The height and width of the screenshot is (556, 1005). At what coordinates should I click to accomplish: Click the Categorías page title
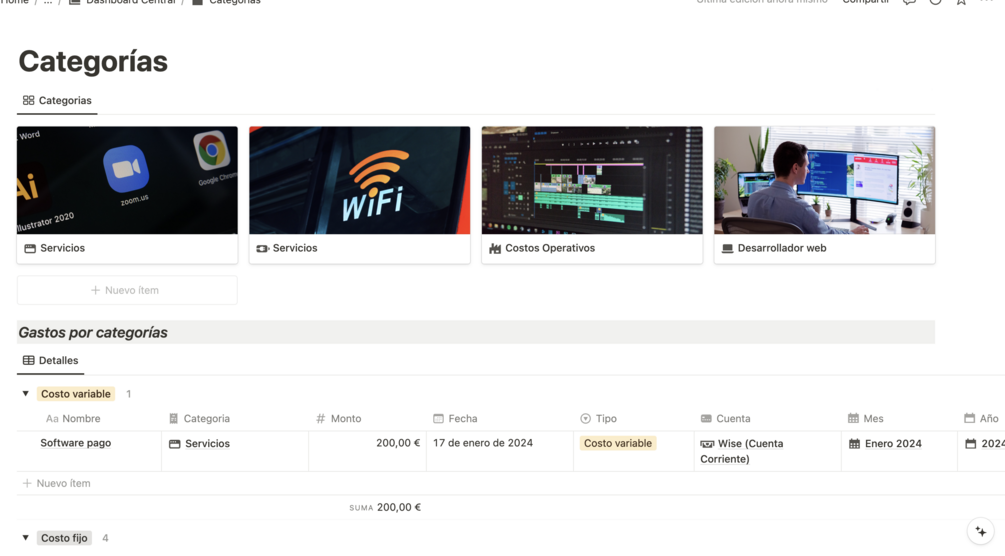click(x=93, y=62)
